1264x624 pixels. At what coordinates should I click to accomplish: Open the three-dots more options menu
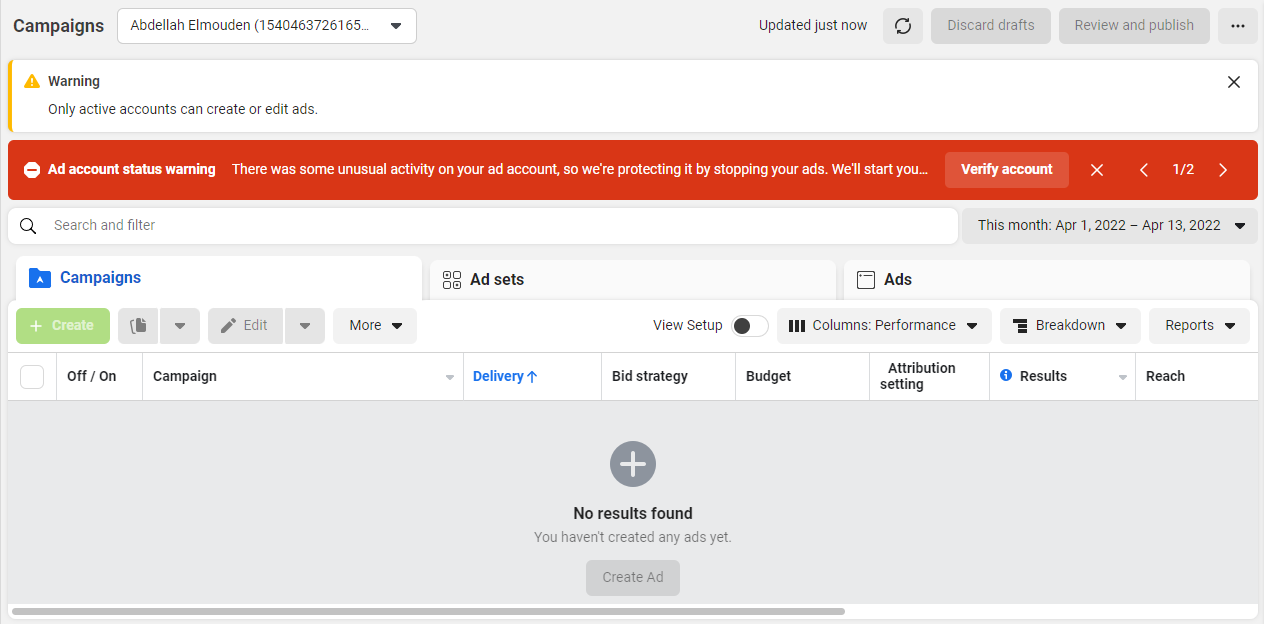1238,26
